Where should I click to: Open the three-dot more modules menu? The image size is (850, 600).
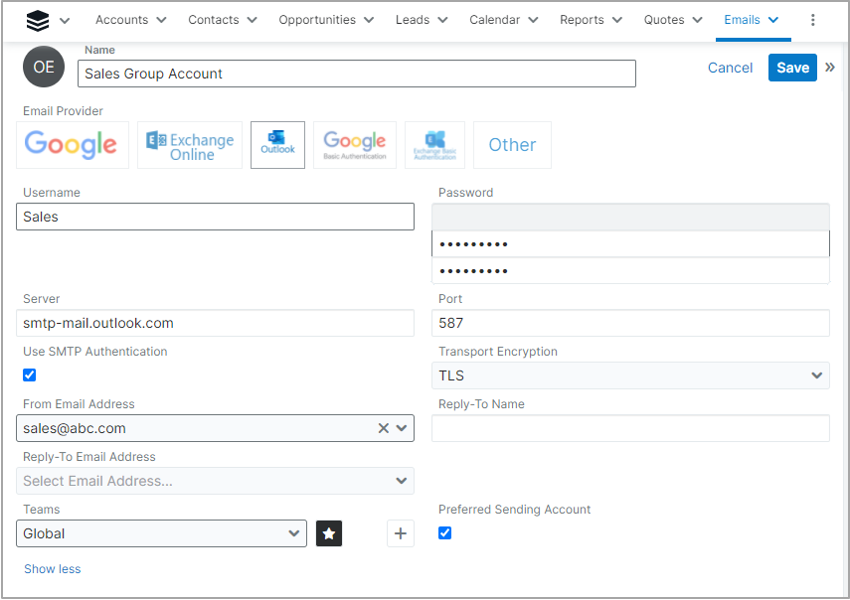coord(812,20)
